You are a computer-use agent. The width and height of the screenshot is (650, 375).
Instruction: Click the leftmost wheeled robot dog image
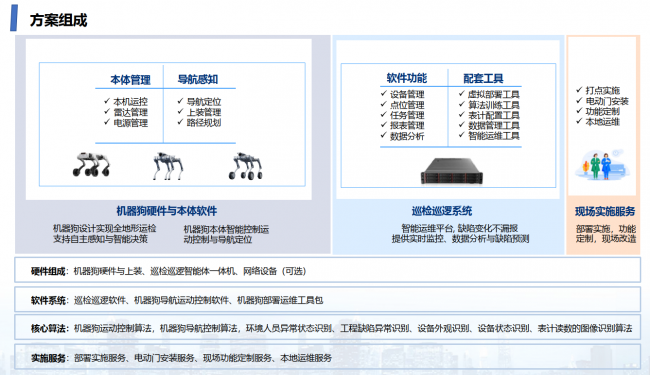[91, 165]
